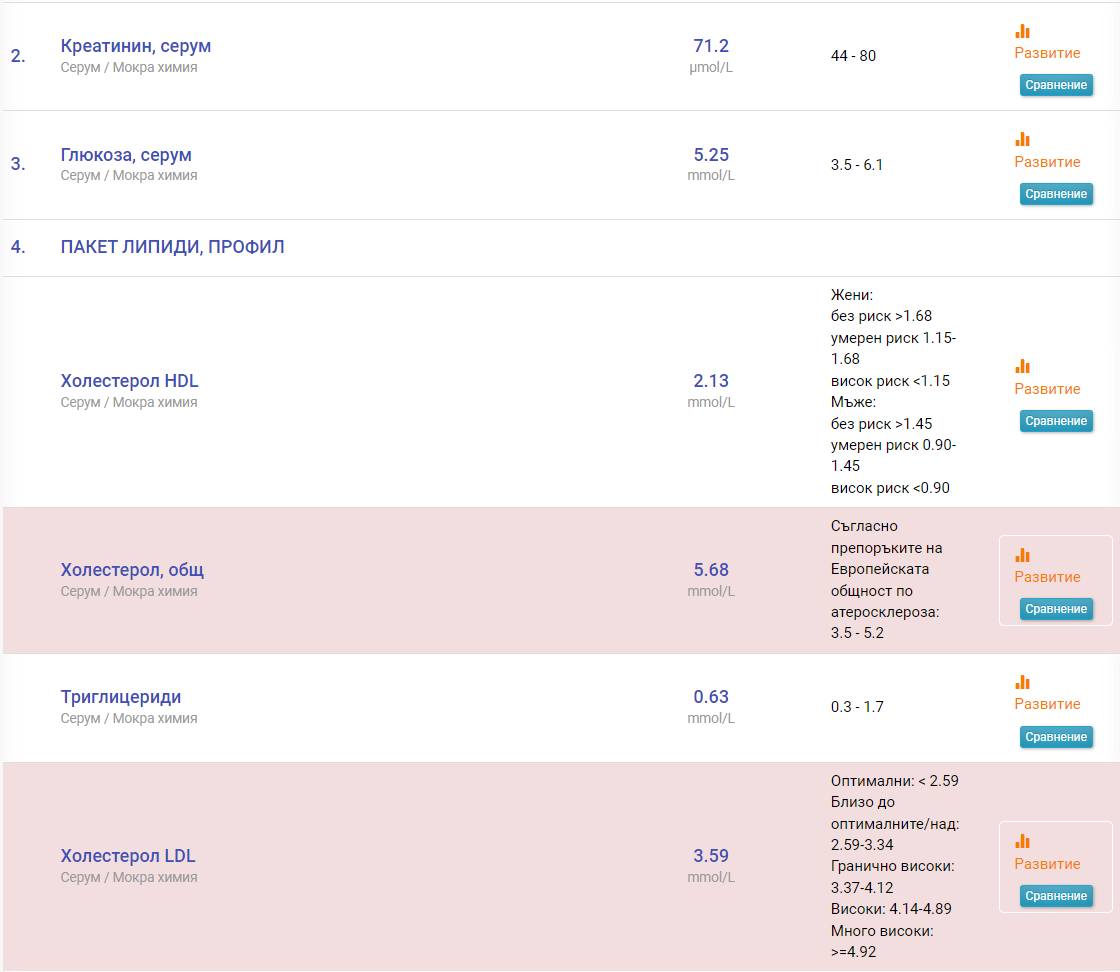Open Развитие for Холестерол, общ
Image resolution: width=1120 pixels, height=972 pixels.
point(1047,577)
